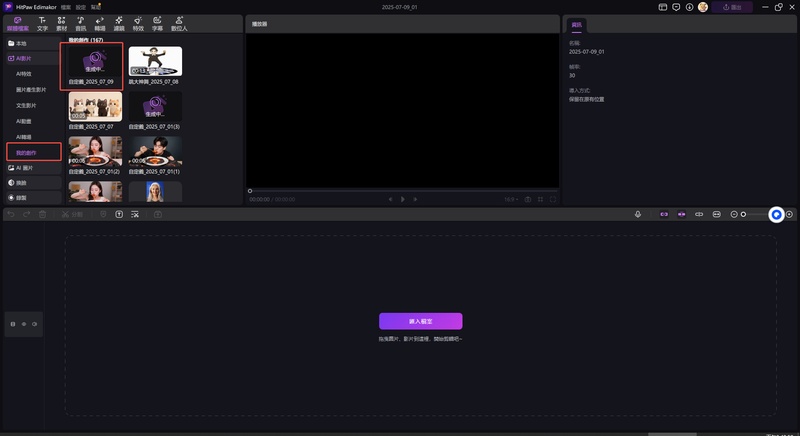Toggle the track lock icon

13,324
